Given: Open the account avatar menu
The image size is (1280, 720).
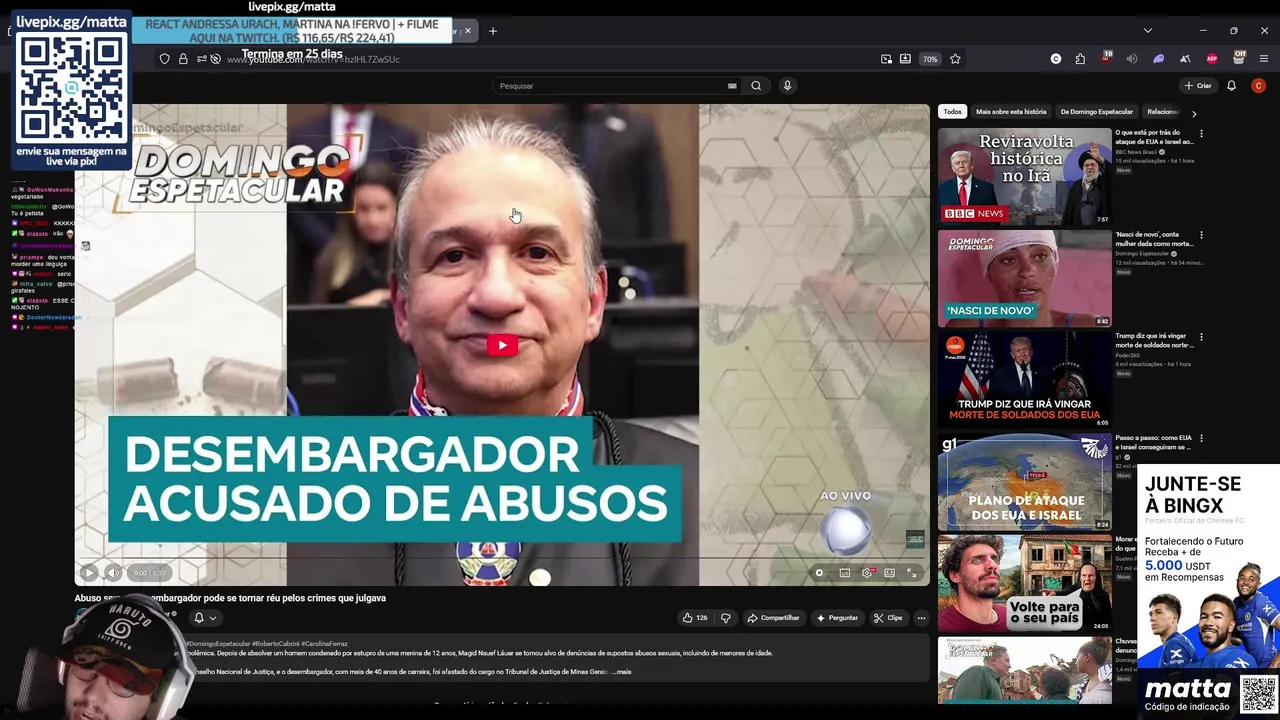Looking at the screenshot, I should pos(1258,86).
